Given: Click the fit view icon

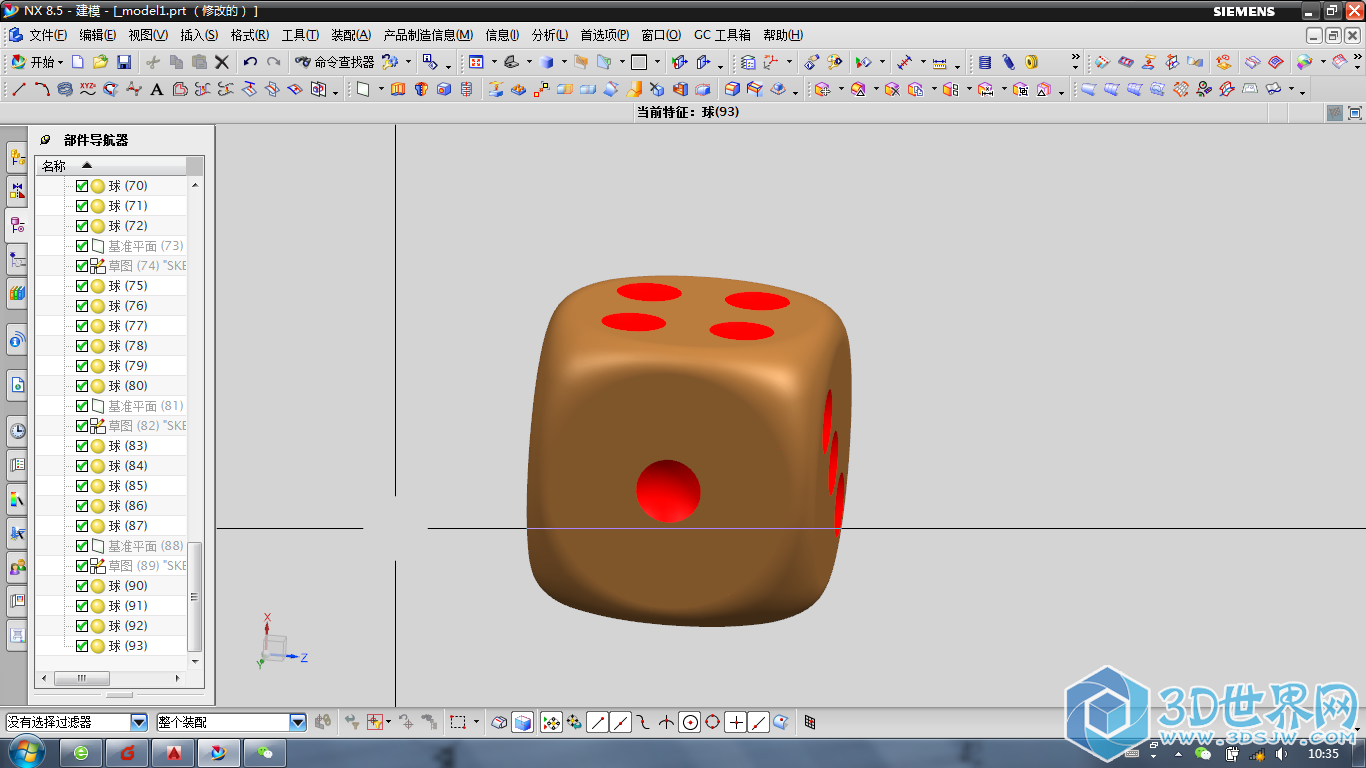Looking at the screenshot, I should 476,62.
